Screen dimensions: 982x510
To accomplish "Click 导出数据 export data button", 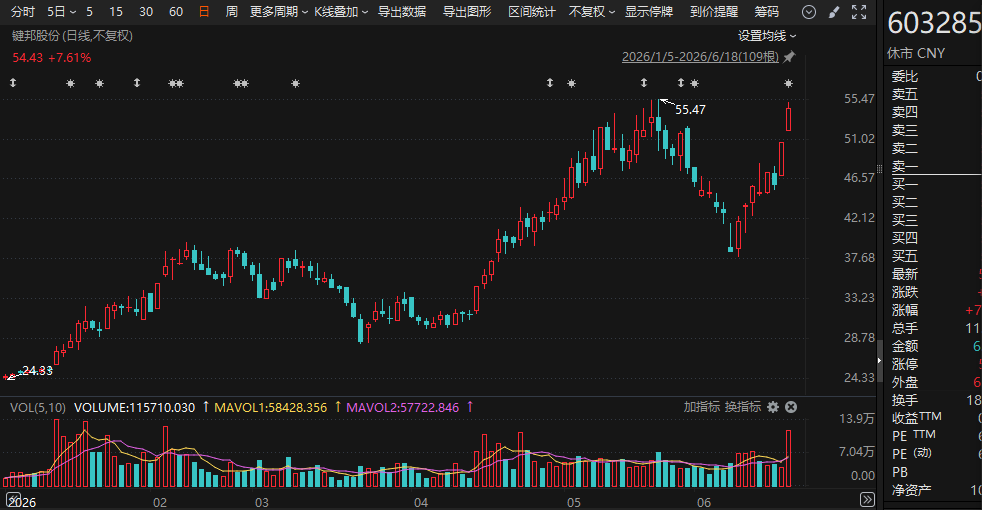I will [x=402, y=12].
